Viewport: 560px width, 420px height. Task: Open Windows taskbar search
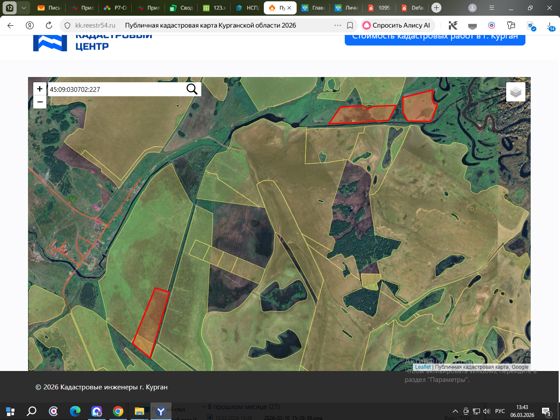tap(32, 411)
